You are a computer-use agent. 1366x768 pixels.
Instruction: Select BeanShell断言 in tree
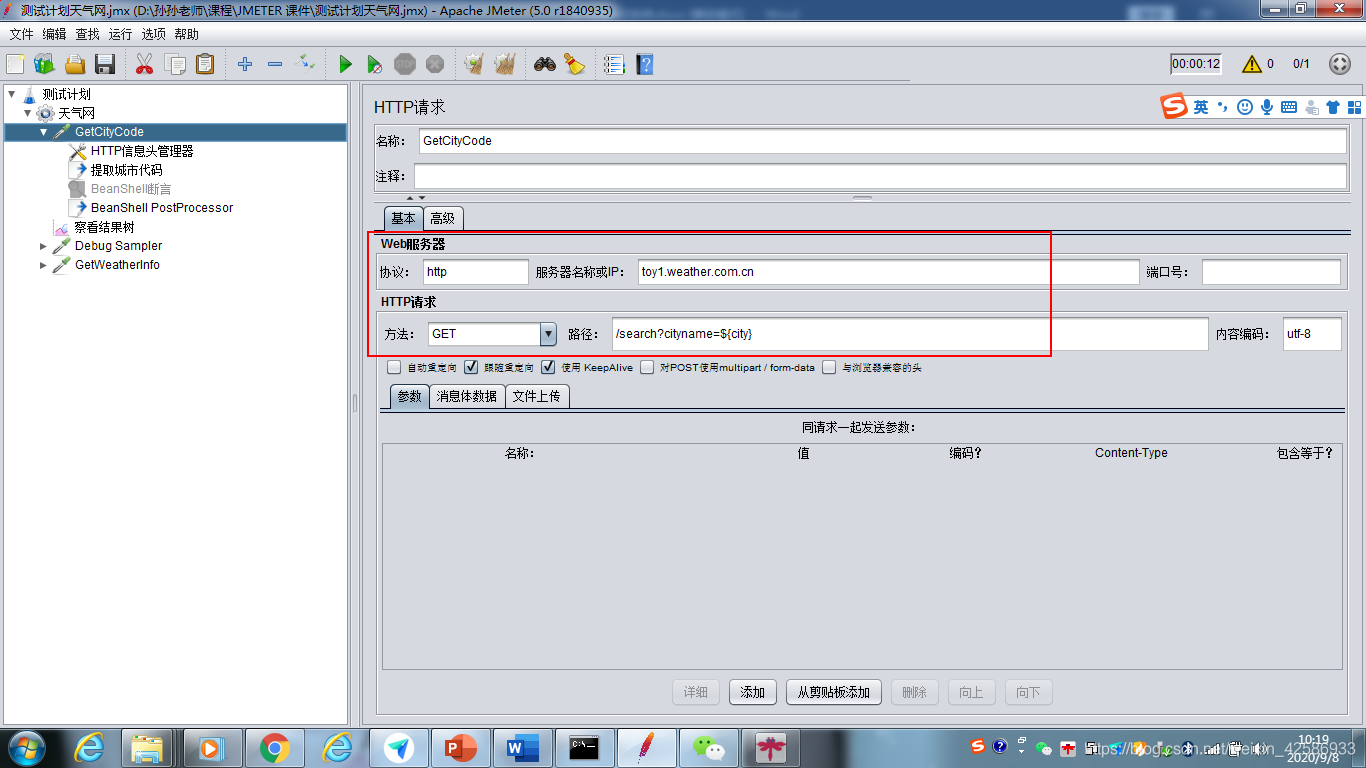coord(131,189)
